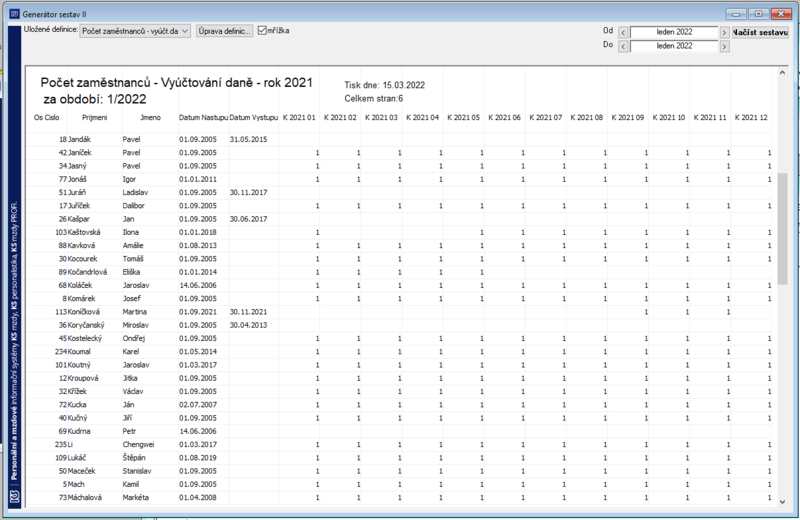The height and width of the screenshot is (520, 800).
Task: Select Máchalová surname cell
Action: tap(83, 498)
